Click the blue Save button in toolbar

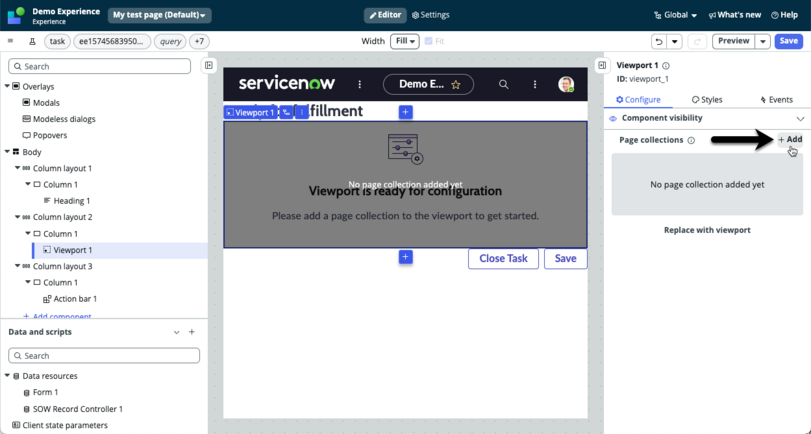788,41
